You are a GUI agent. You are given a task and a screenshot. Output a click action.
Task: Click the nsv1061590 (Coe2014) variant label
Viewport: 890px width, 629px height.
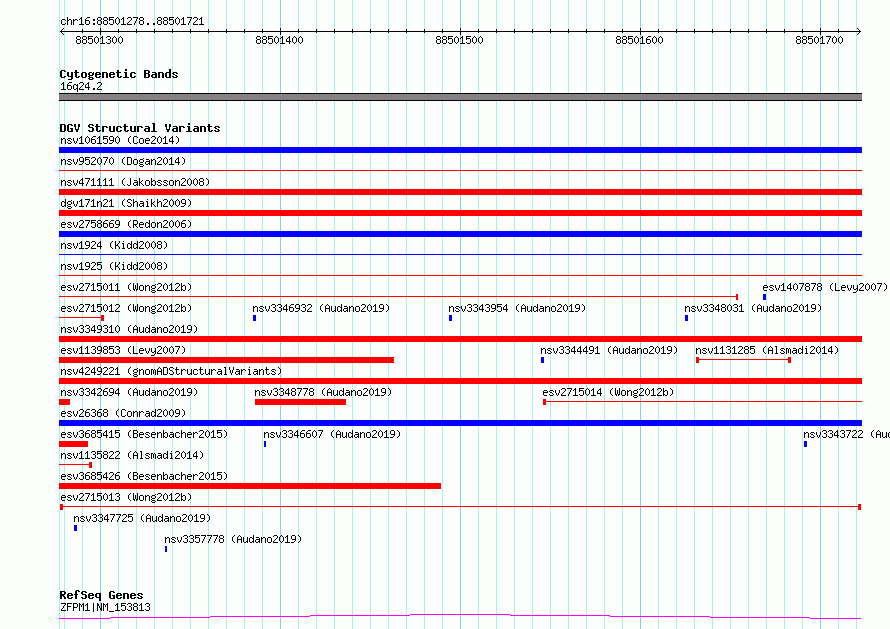click(120, 140)
